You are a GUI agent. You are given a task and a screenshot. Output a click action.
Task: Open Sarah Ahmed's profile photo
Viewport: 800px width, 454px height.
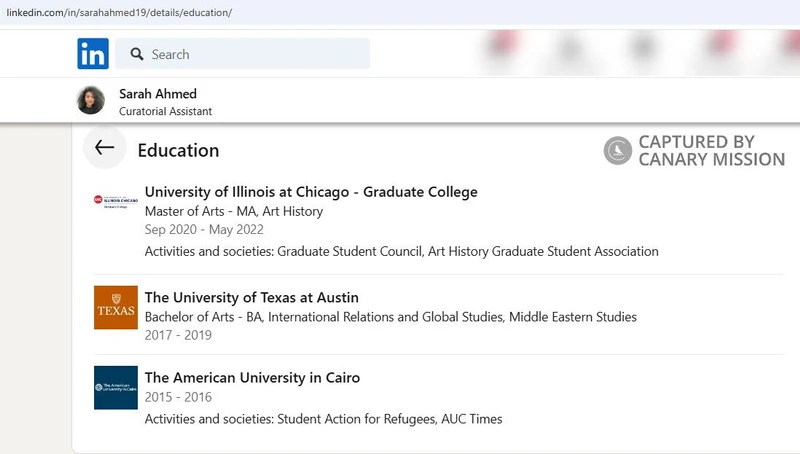click(x=91, y=100)
